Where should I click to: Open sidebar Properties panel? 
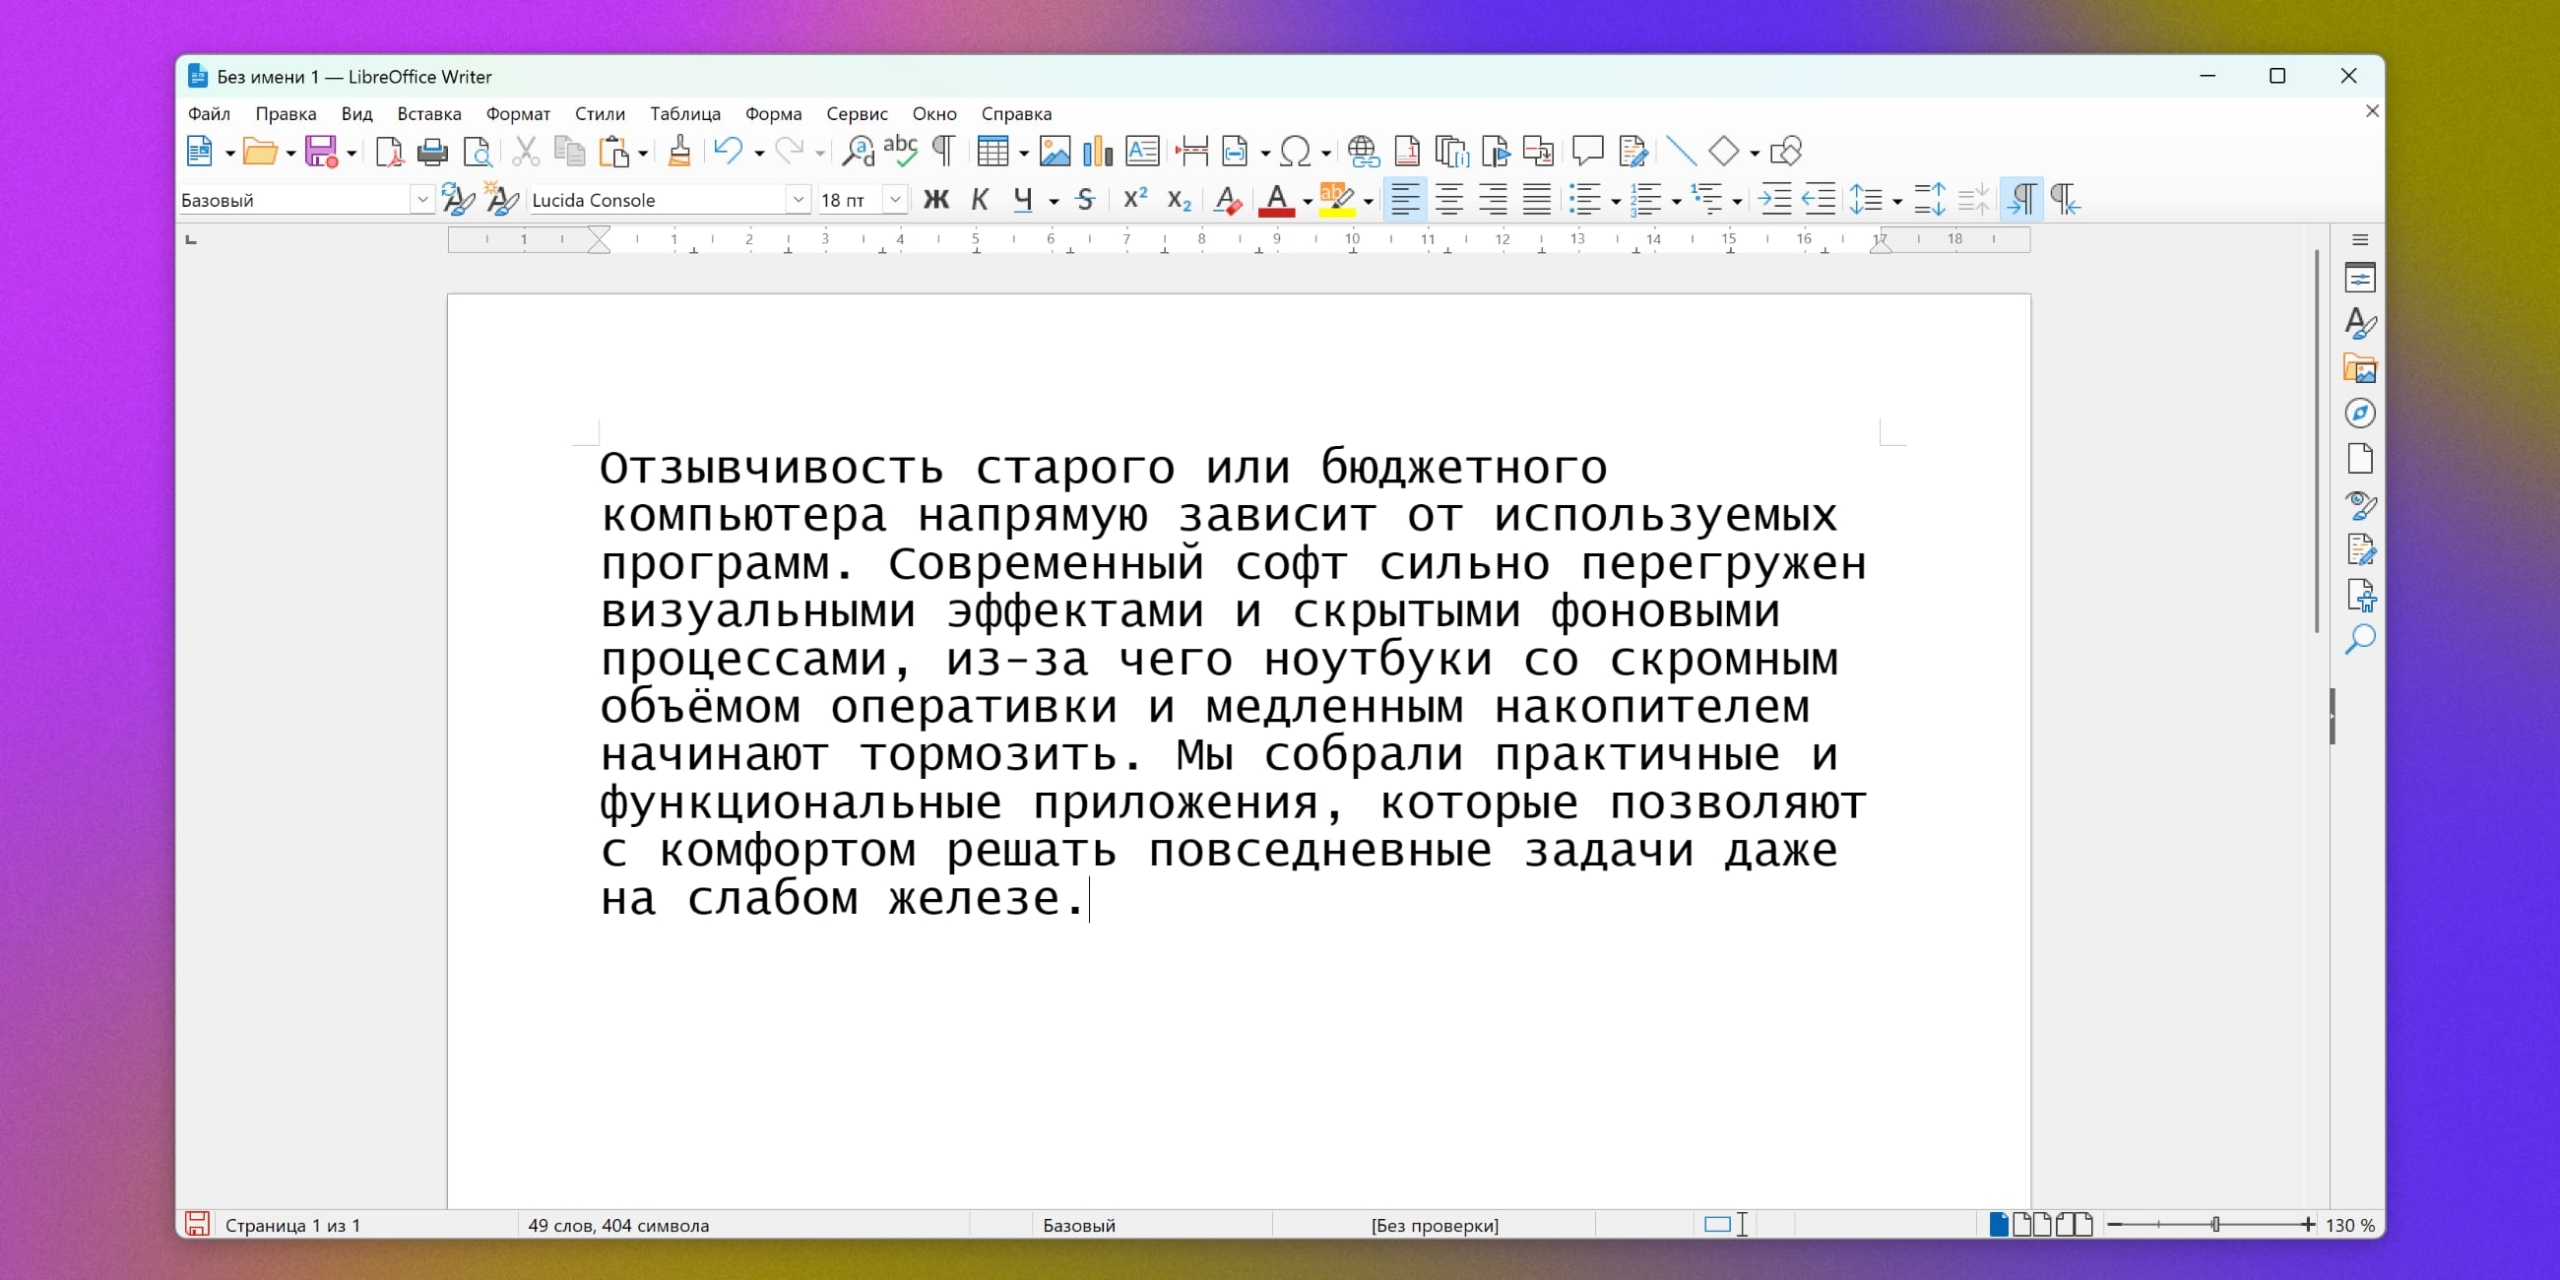click(2360, 278)
